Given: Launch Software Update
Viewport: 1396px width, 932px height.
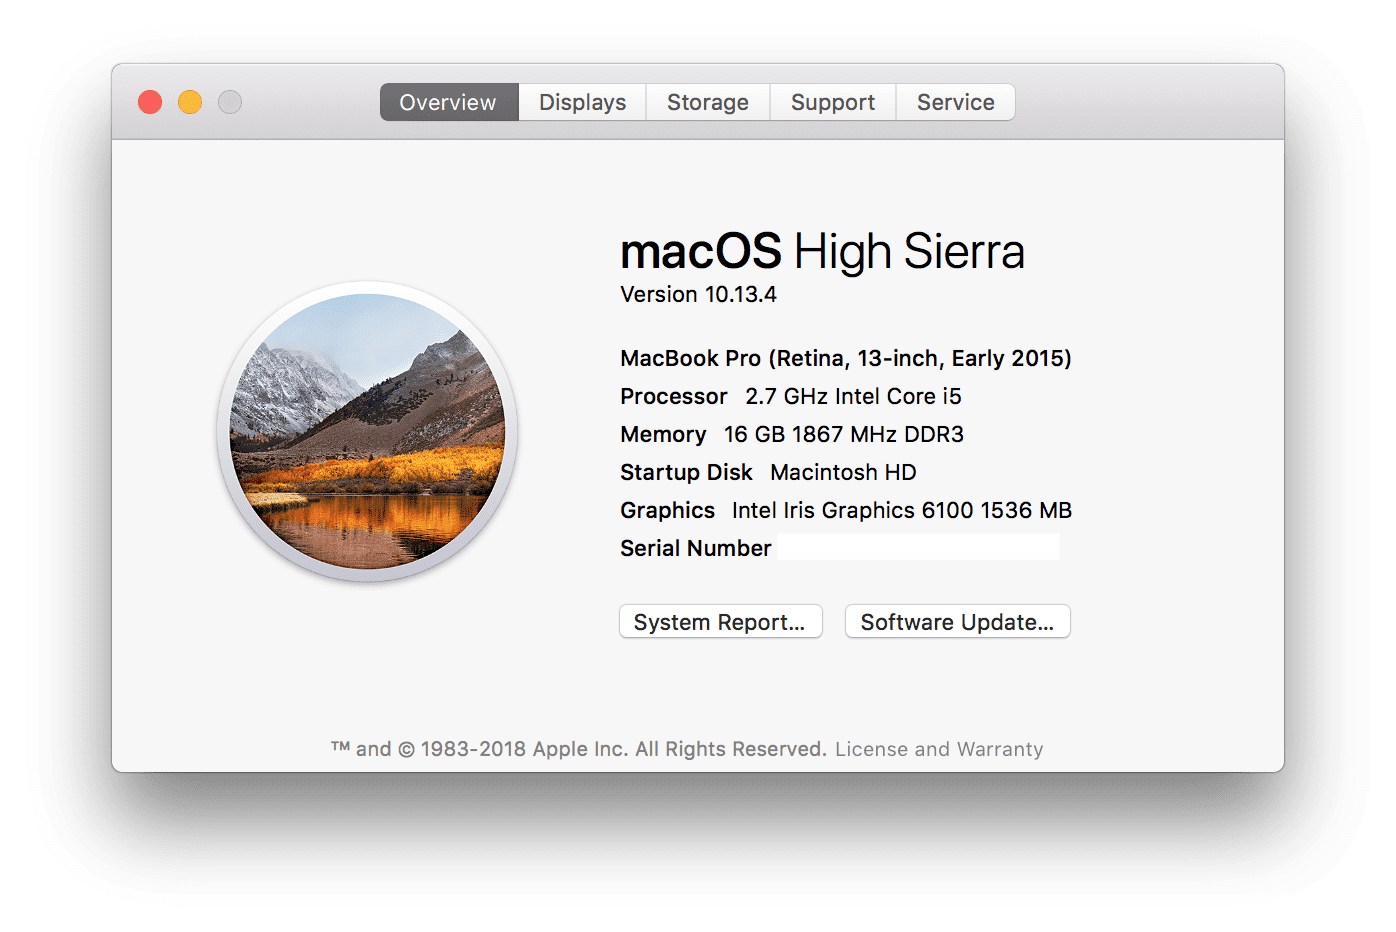Looking at the screenshot, I should (956, 621).
